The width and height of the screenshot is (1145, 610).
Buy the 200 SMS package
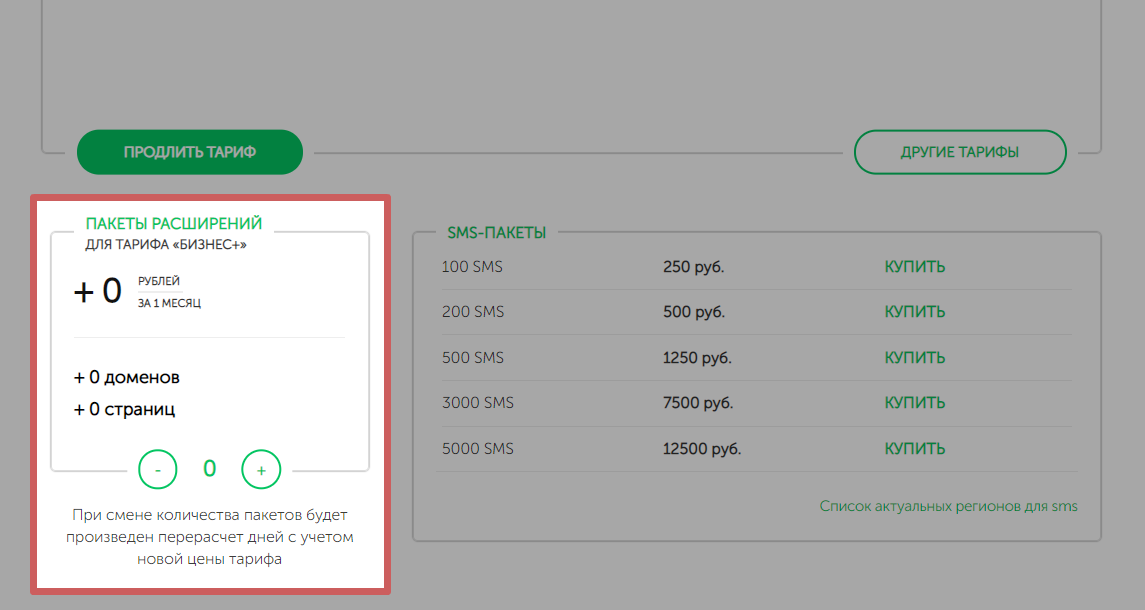pyautogui.click(x=914, y=312)
